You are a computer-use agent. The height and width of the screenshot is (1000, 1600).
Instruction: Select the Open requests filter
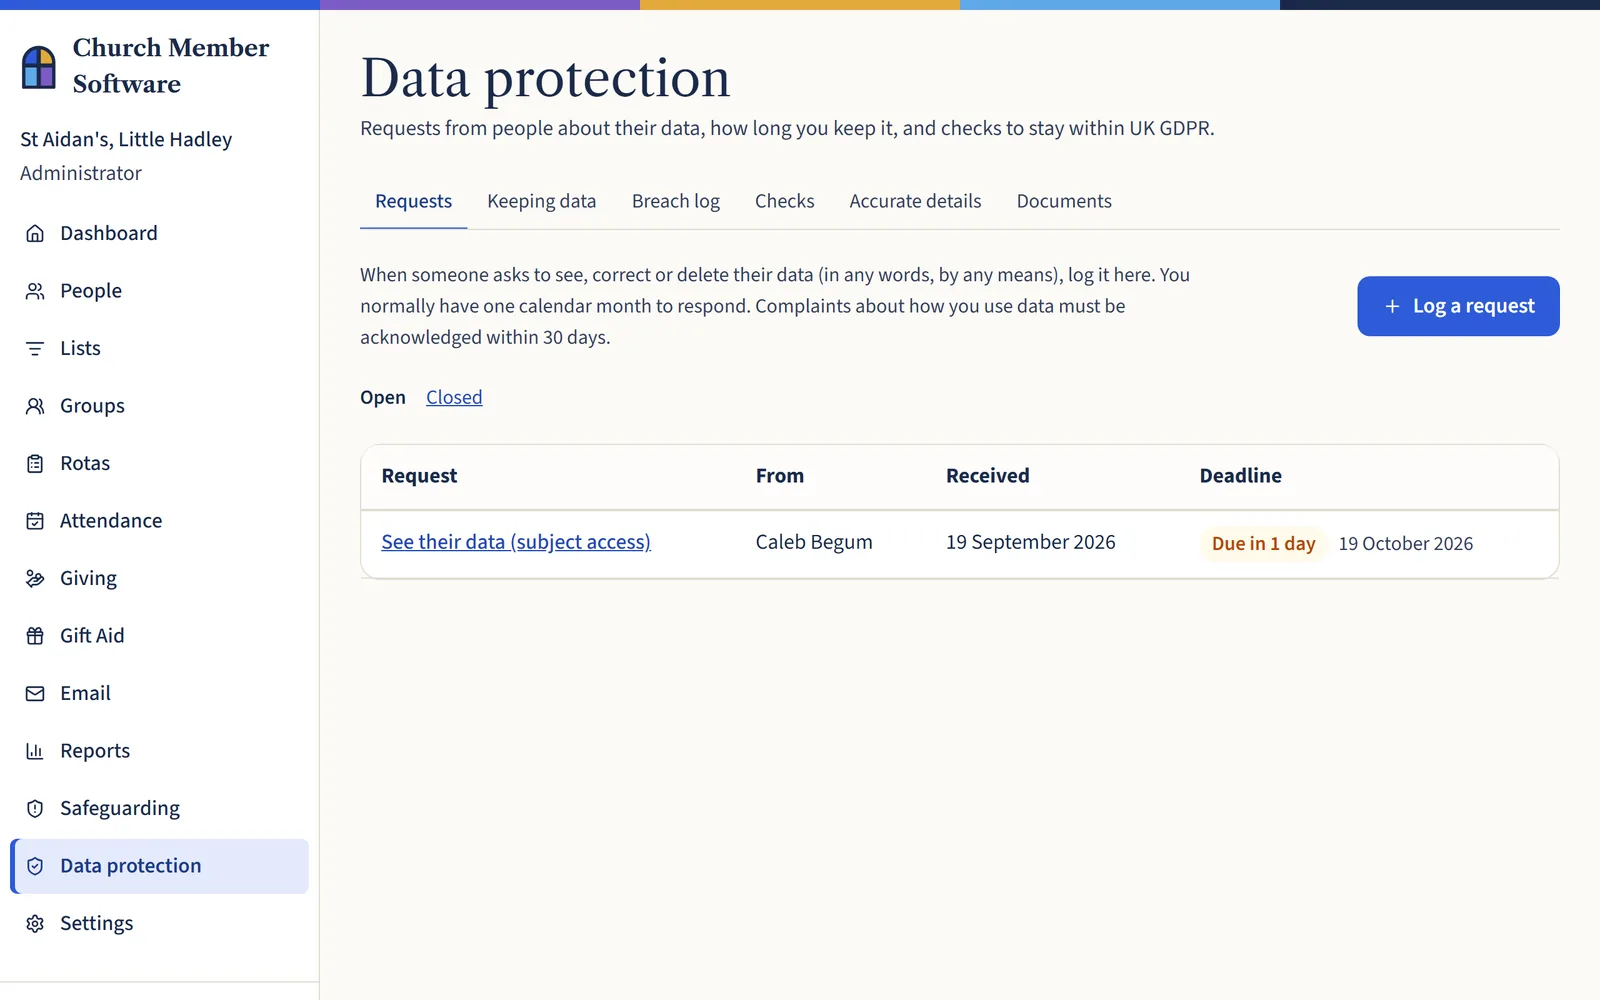tap(383, 397)
